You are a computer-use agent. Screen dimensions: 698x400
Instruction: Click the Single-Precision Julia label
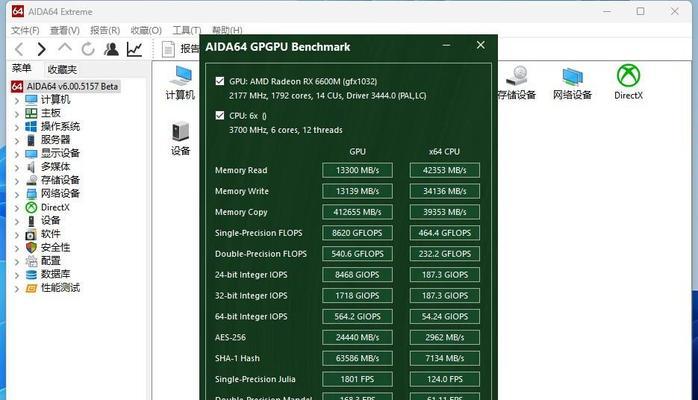255,380
